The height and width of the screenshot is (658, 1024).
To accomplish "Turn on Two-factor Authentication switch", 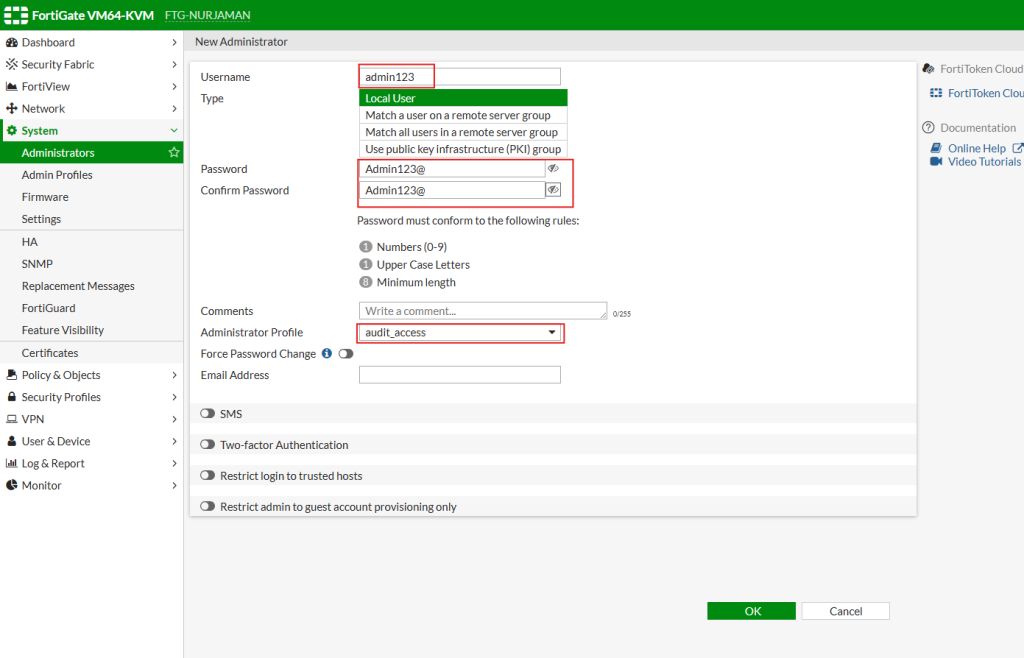I will pos(208,445).
